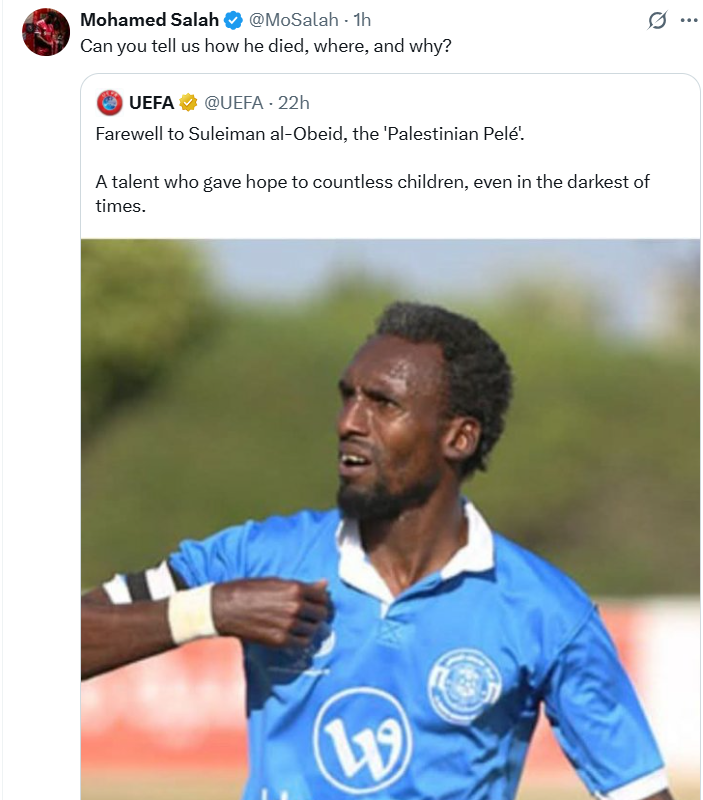Click UEFA's gold verified badge

(x=188, y=103)
